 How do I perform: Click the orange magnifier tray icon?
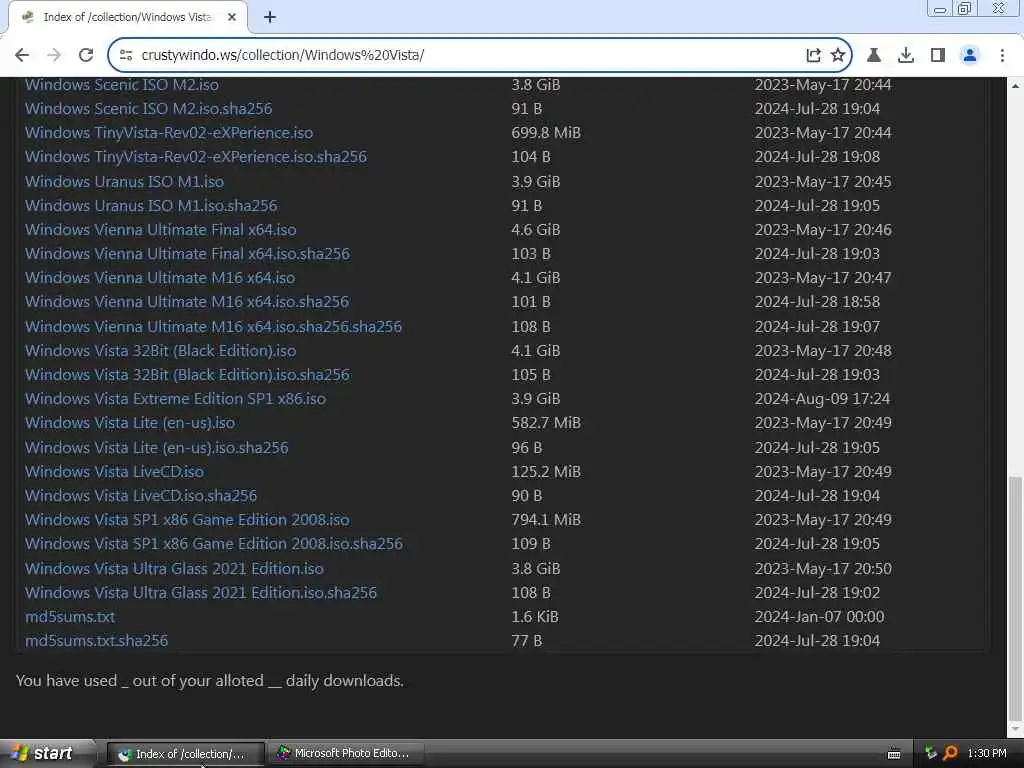point(950,753)
